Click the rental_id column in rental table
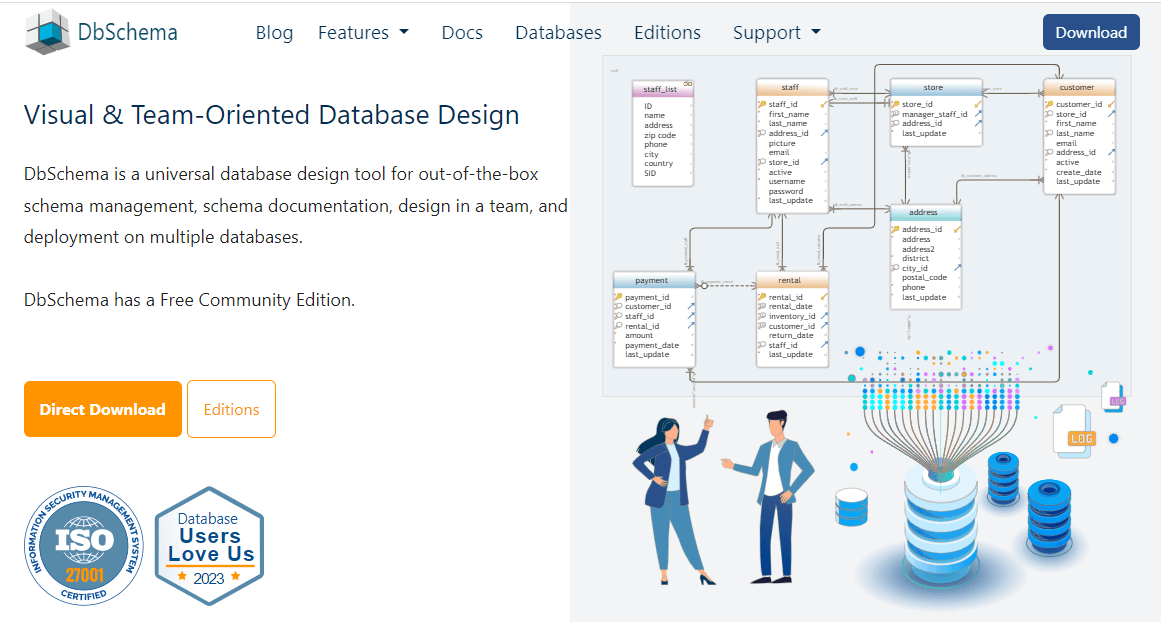Viewport: 1161px width, 622px height. tap(785, 297)
